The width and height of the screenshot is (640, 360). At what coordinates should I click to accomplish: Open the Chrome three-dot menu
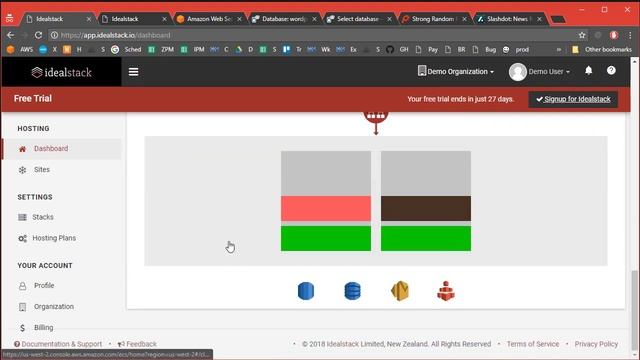pyautogui.click(x=630, y=35)
